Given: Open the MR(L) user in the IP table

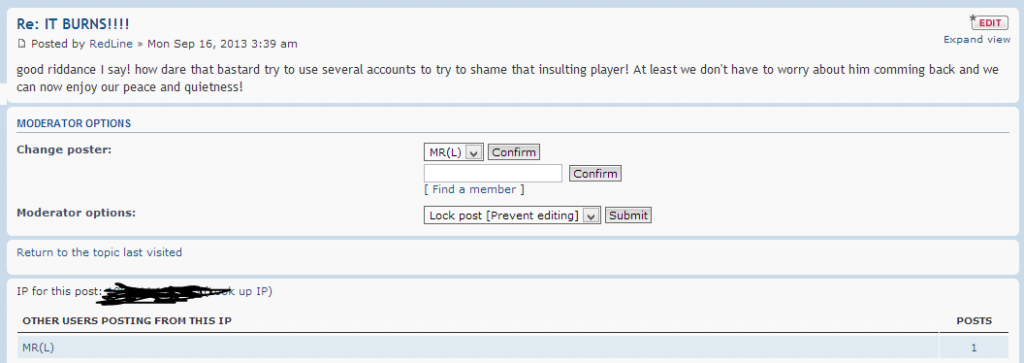Looking at the screenshot, I should 39,348.
